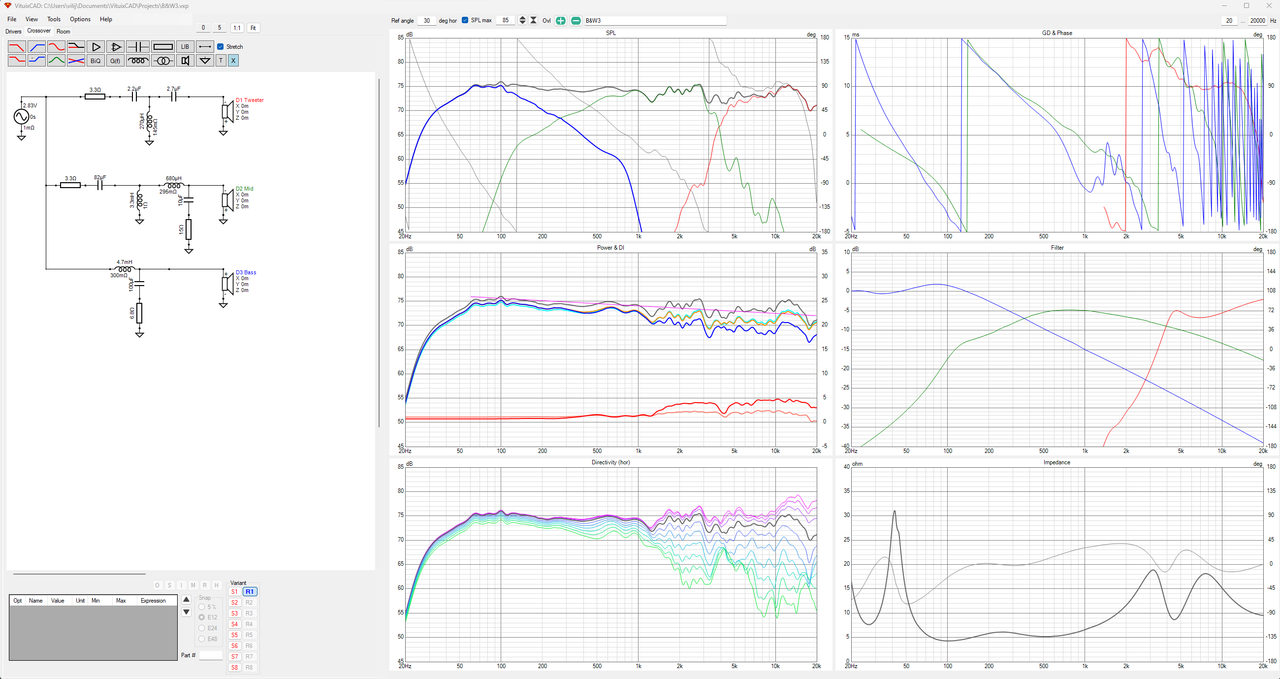This screenshot has width=1280, height=679.
Task: Add a ground symbol component
Action: 205,61
